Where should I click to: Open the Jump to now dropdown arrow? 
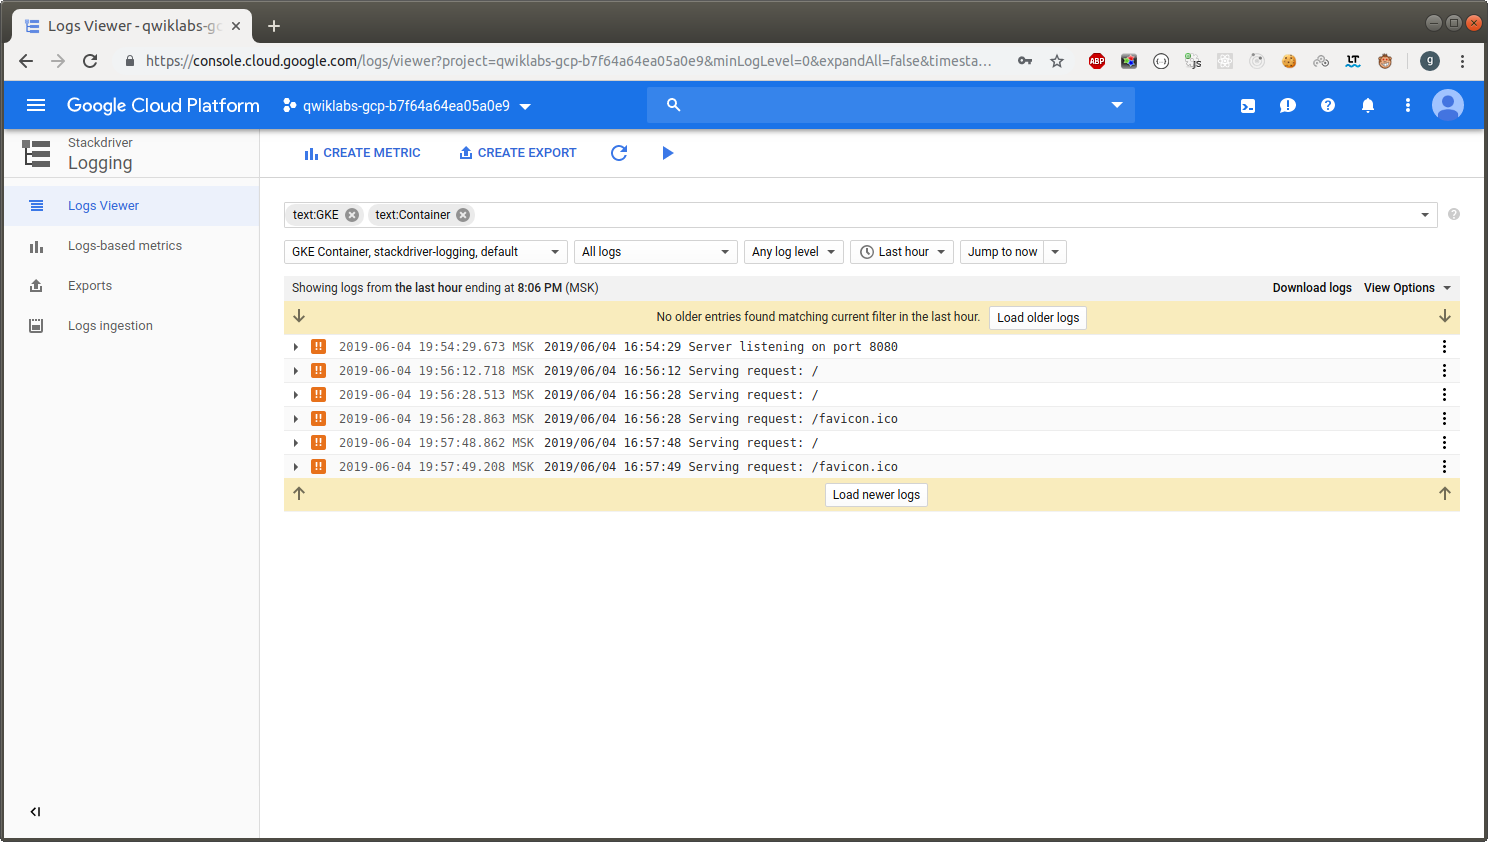click(1055, 252)
